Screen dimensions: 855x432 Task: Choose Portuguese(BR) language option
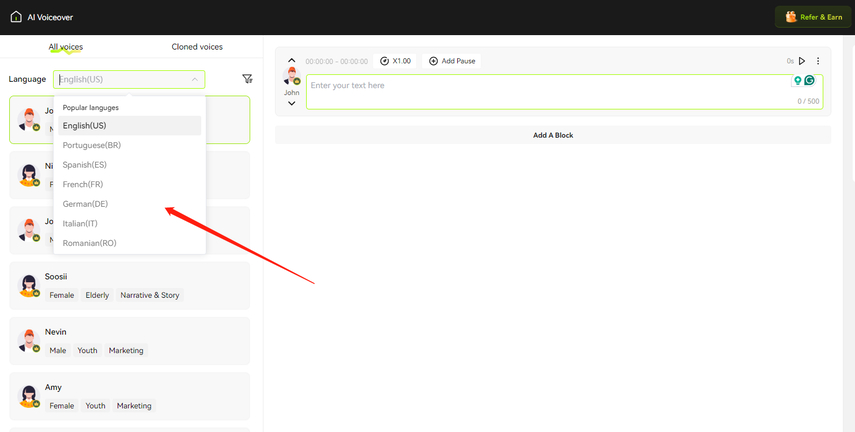130,145
